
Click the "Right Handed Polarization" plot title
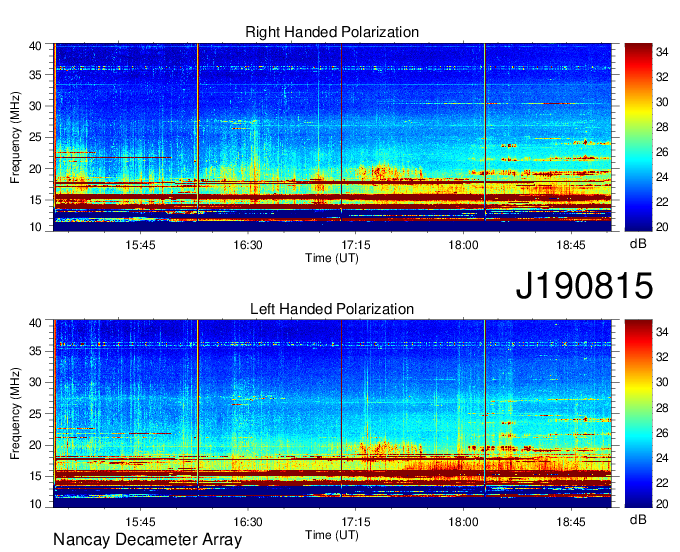point(332,32)
